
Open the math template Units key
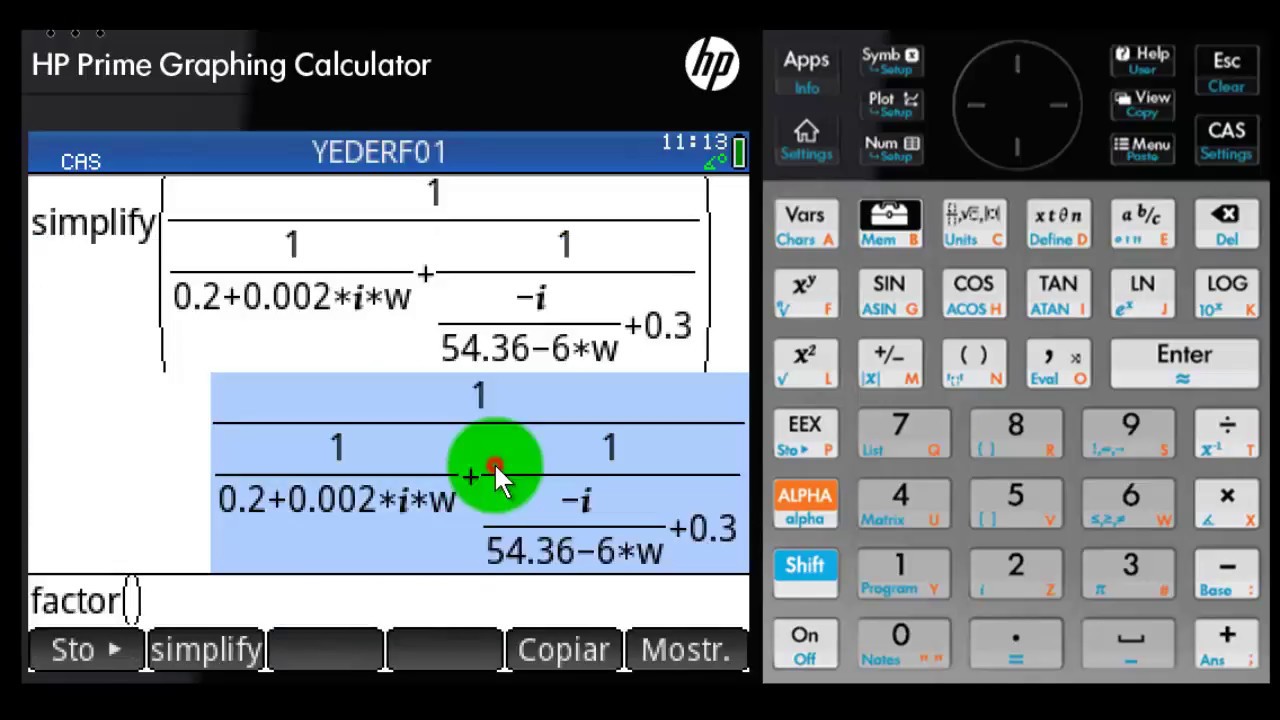coord(973,225)
